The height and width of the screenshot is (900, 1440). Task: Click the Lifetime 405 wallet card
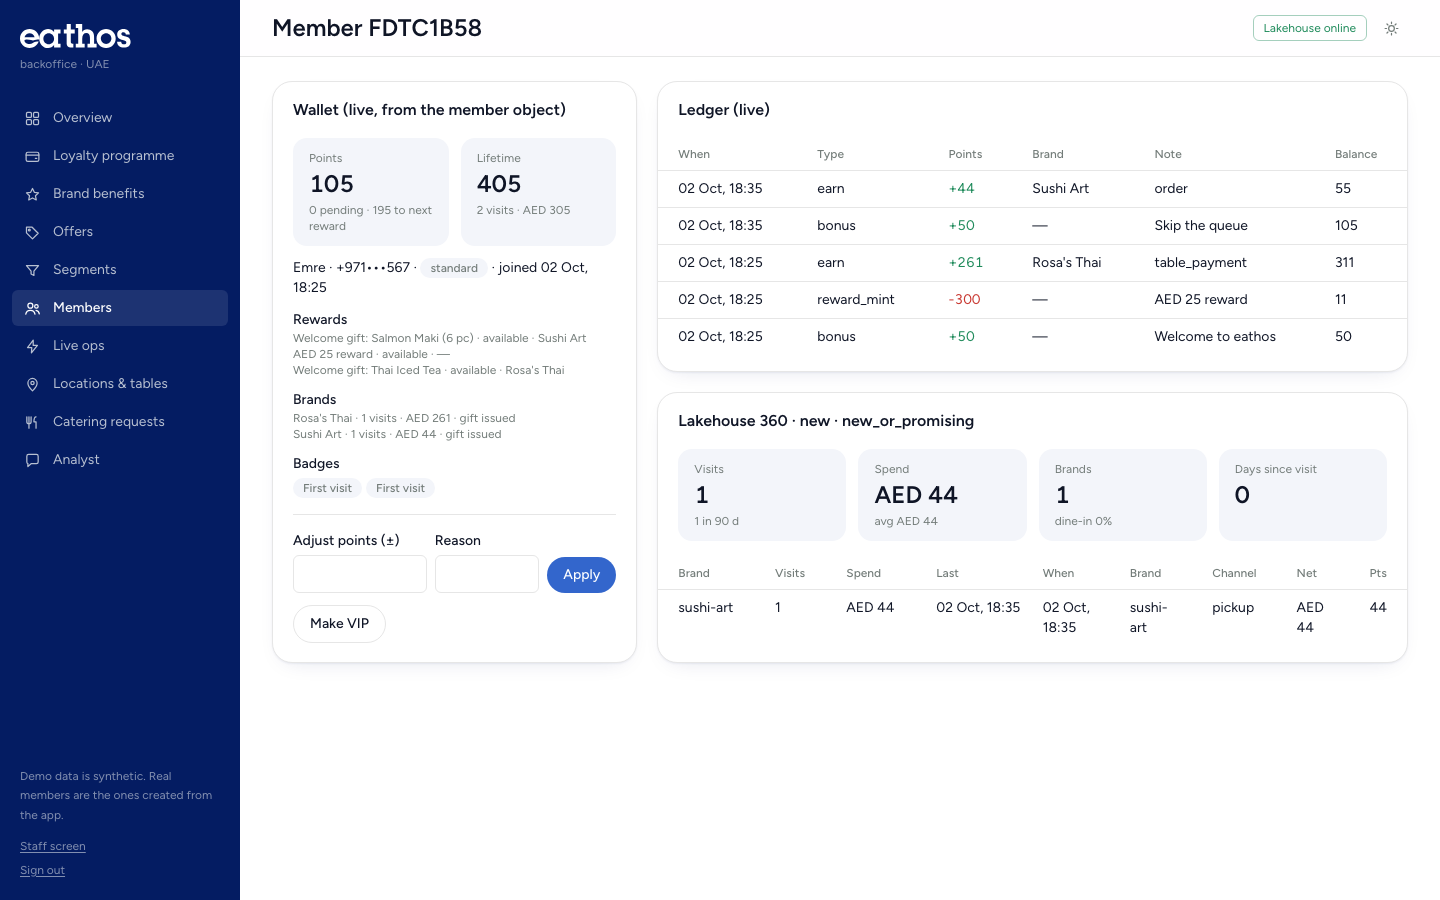[538, 192]
